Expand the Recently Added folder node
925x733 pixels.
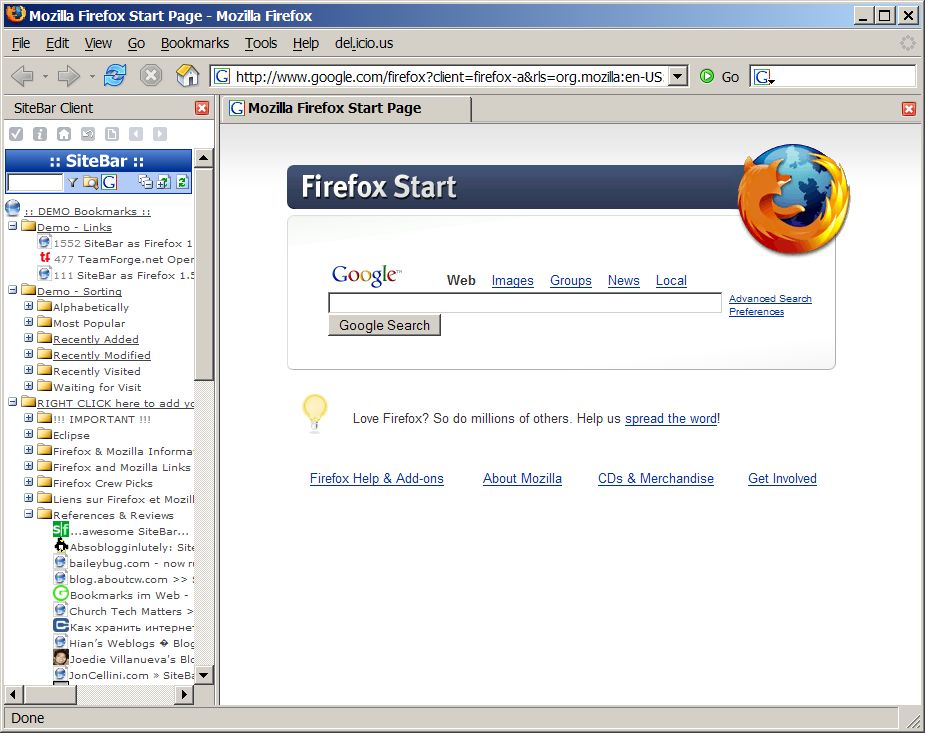pos(27,339)
